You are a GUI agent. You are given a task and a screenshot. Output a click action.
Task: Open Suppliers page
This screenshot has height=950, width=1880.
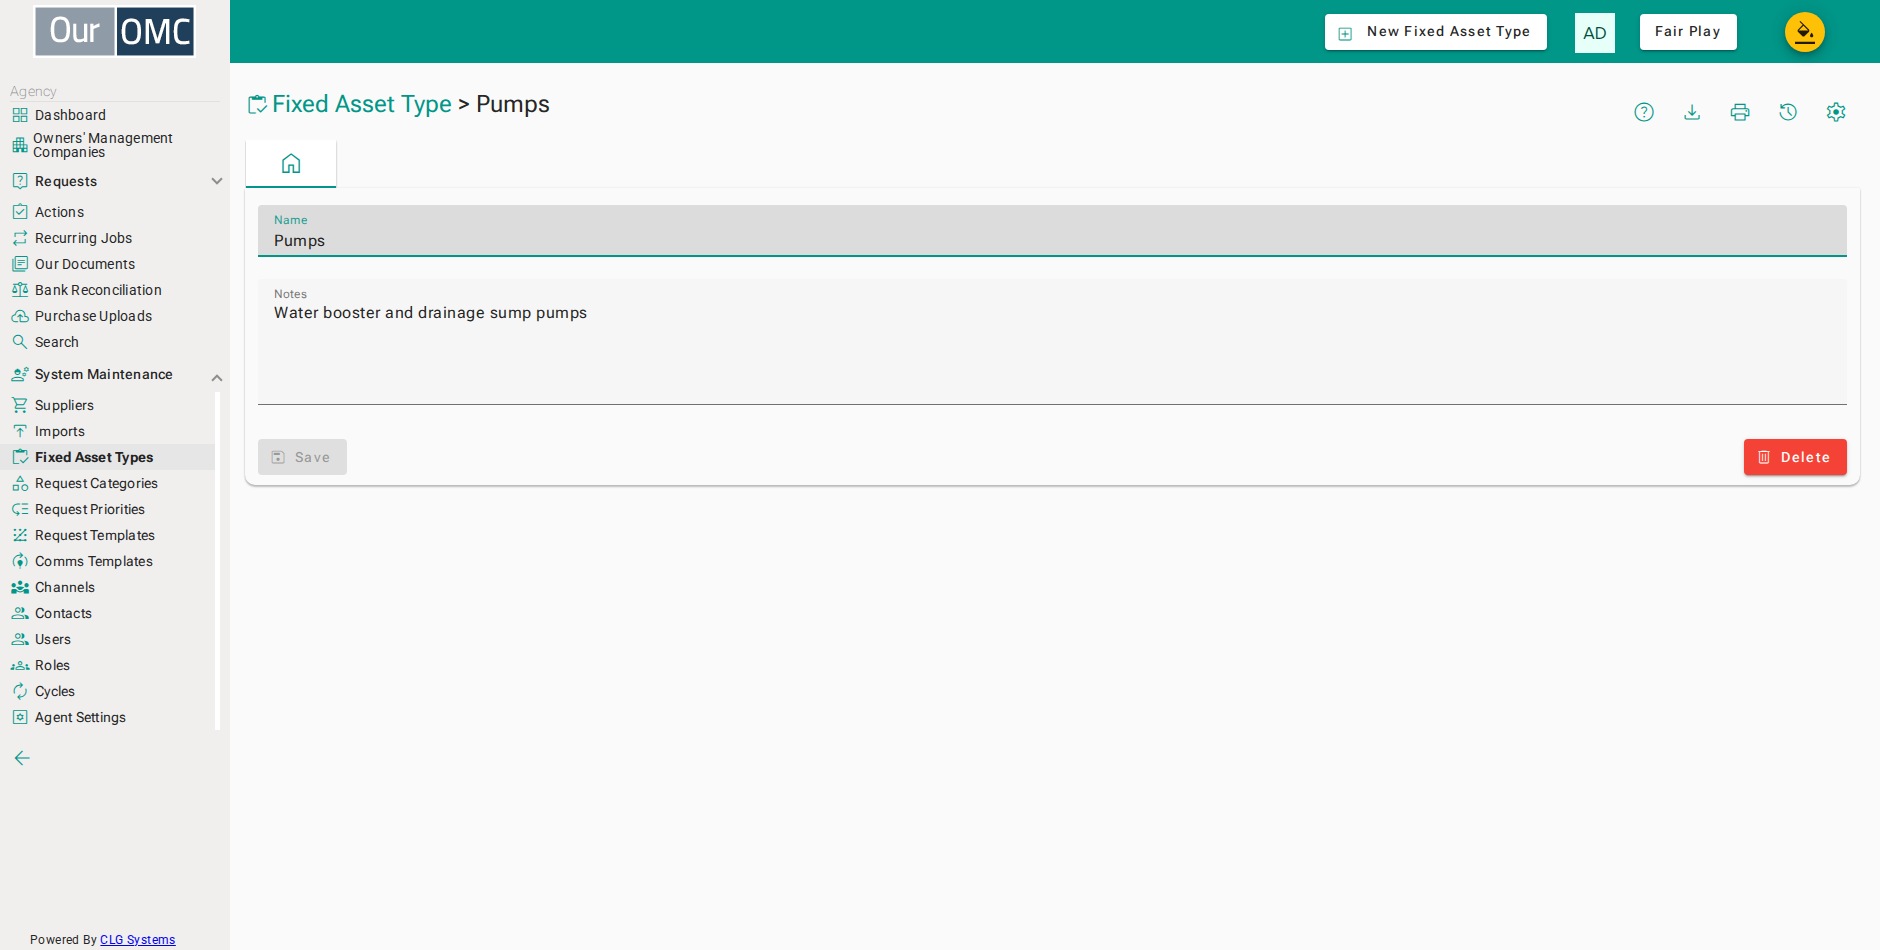64,405
